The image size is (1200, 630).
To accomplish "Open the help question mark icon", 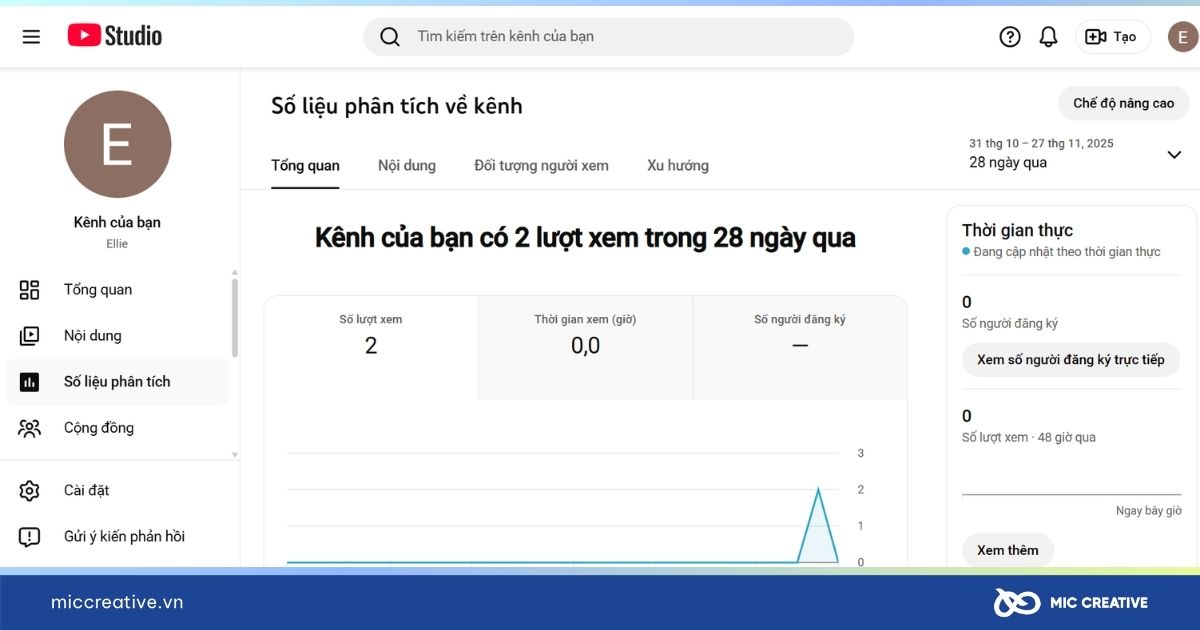I will tap(1009, 35).
